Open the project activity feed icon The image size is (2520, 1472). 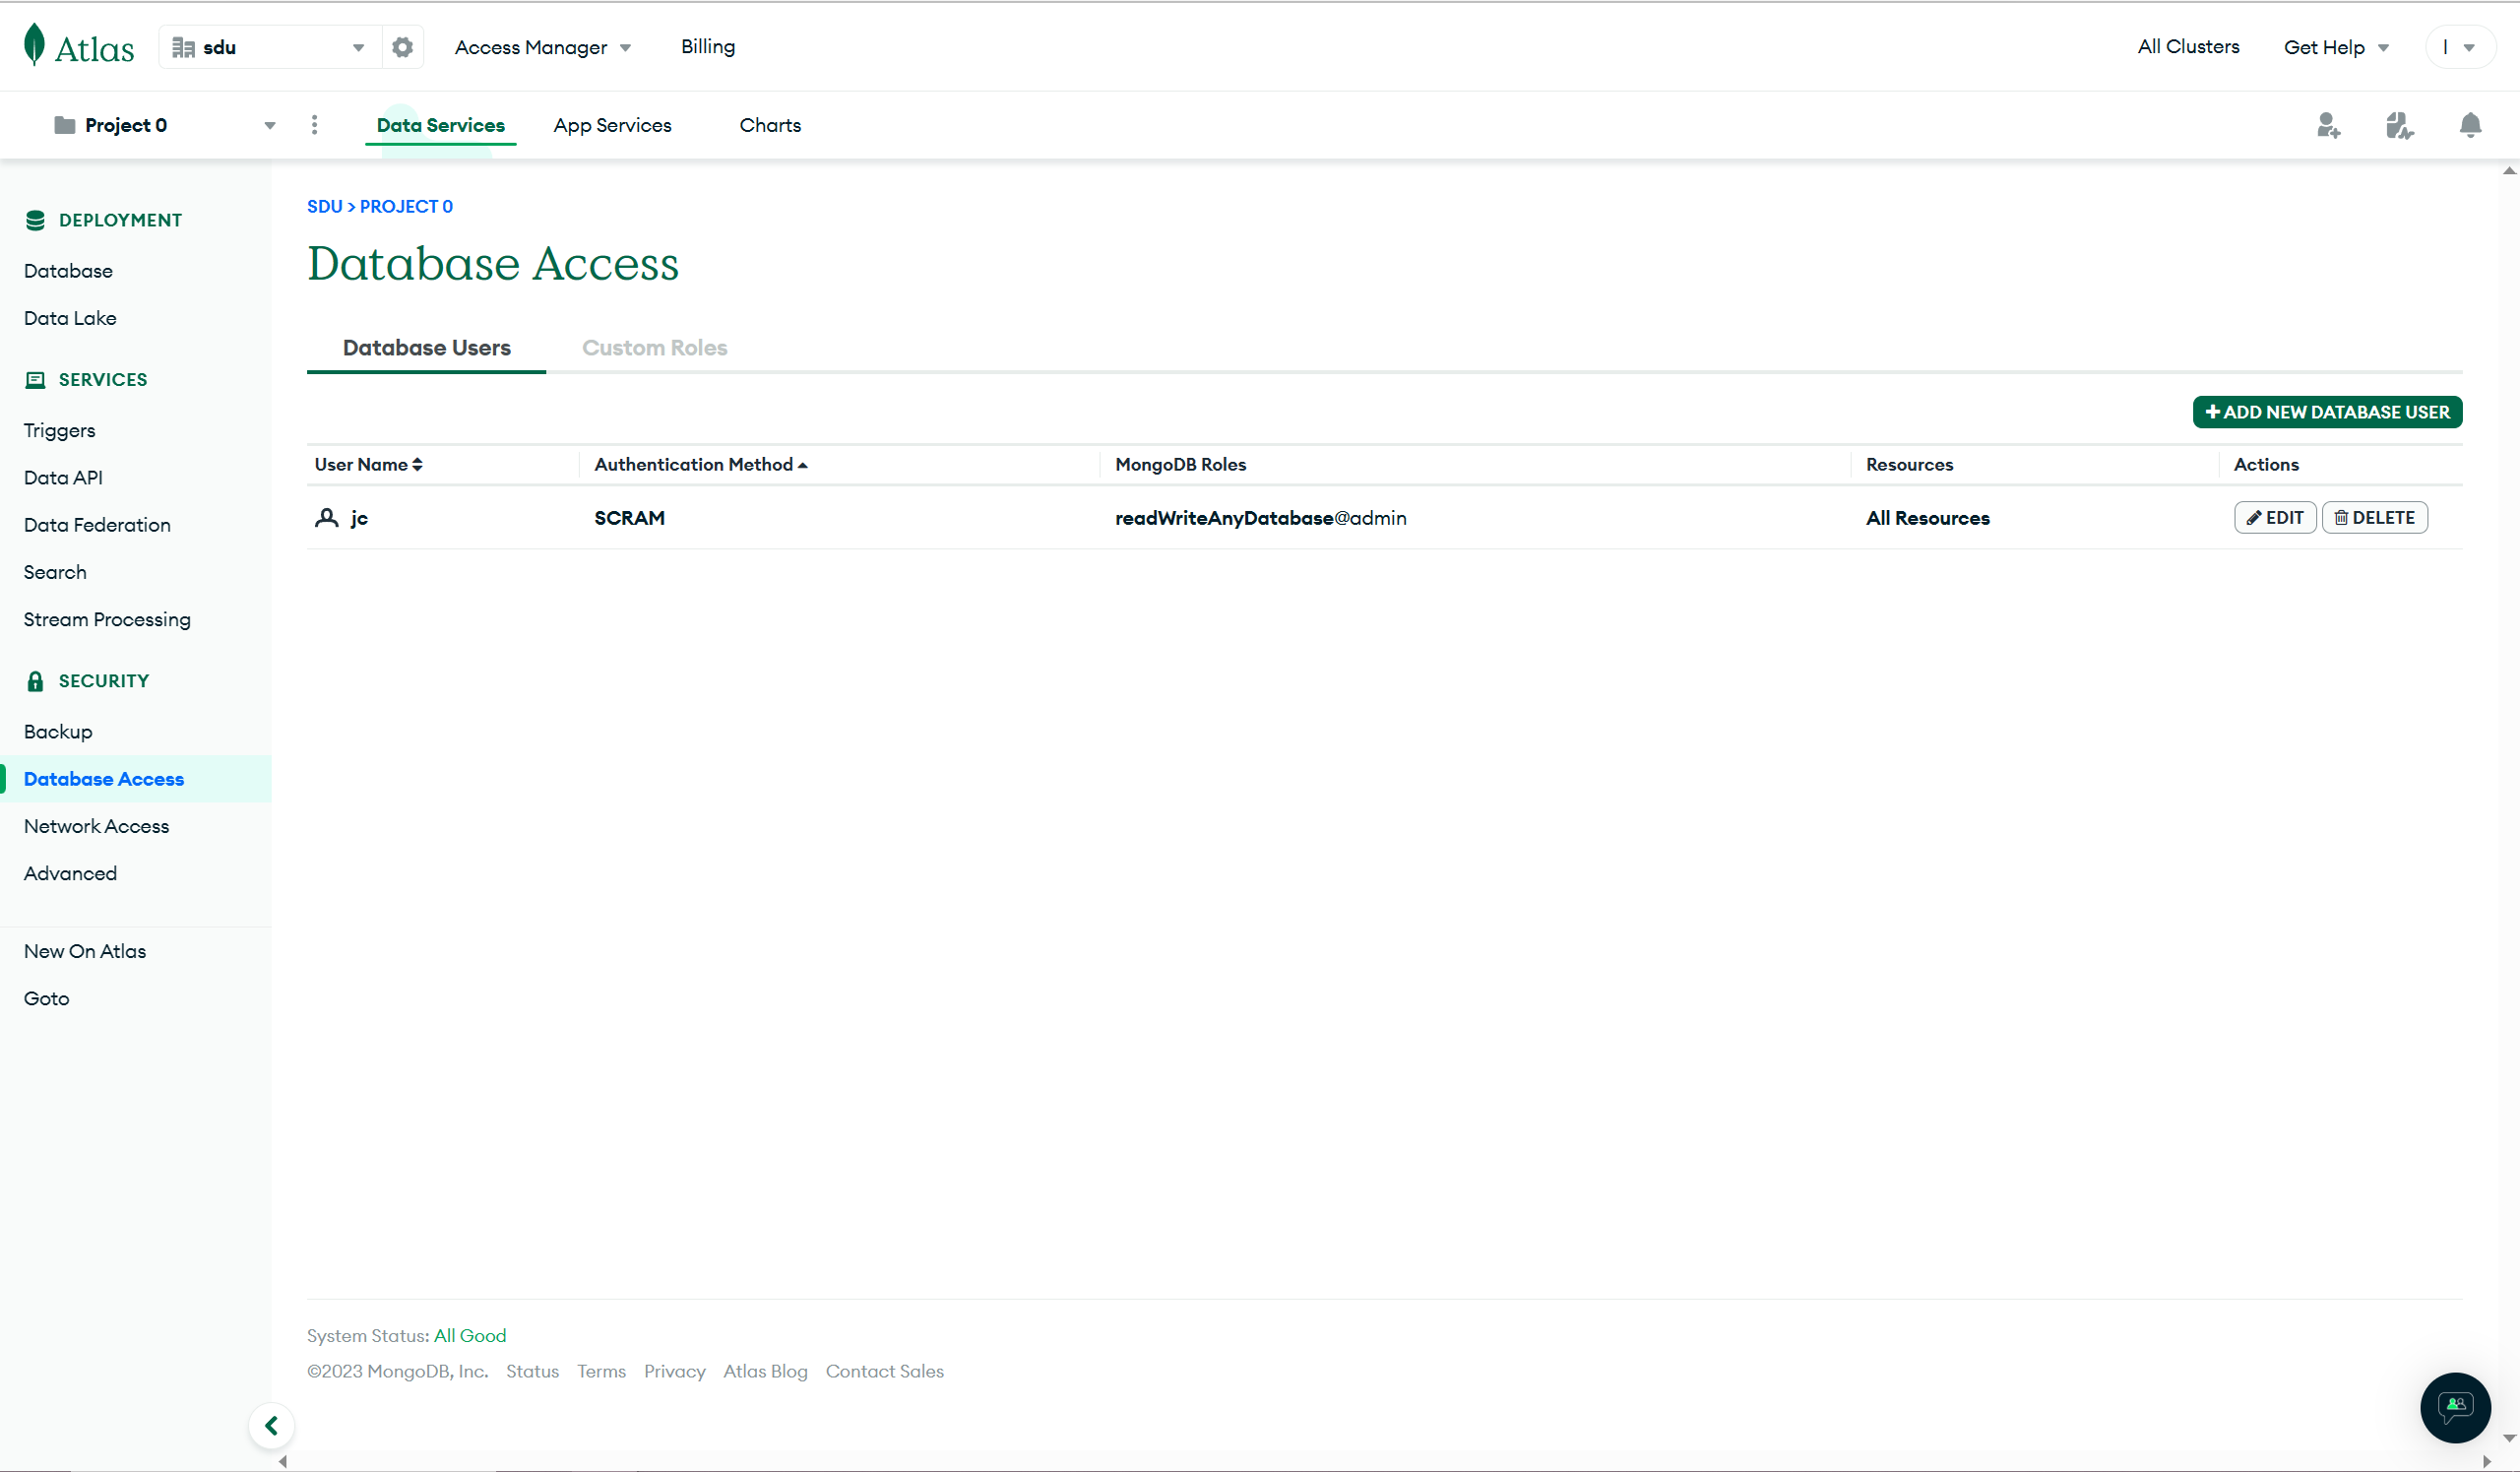2399,125
